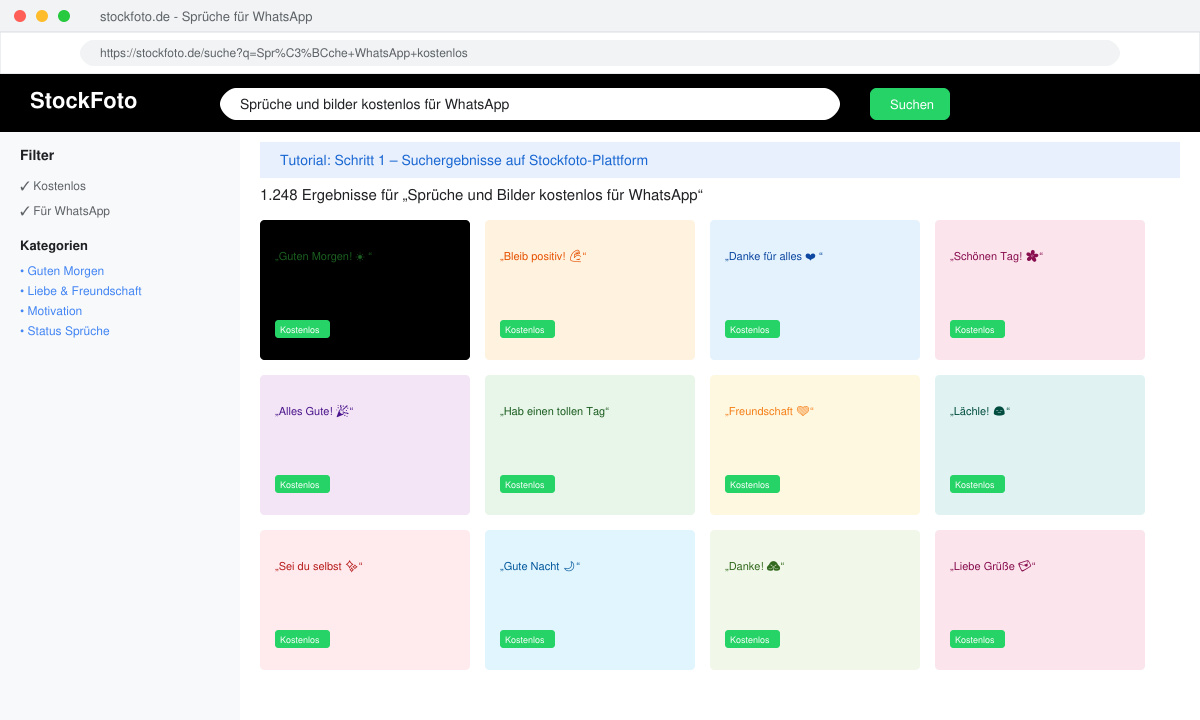Open the Bleib positiv card
Screen dimensions: 1200x720
pyautogui.click(x=590, y=290)
